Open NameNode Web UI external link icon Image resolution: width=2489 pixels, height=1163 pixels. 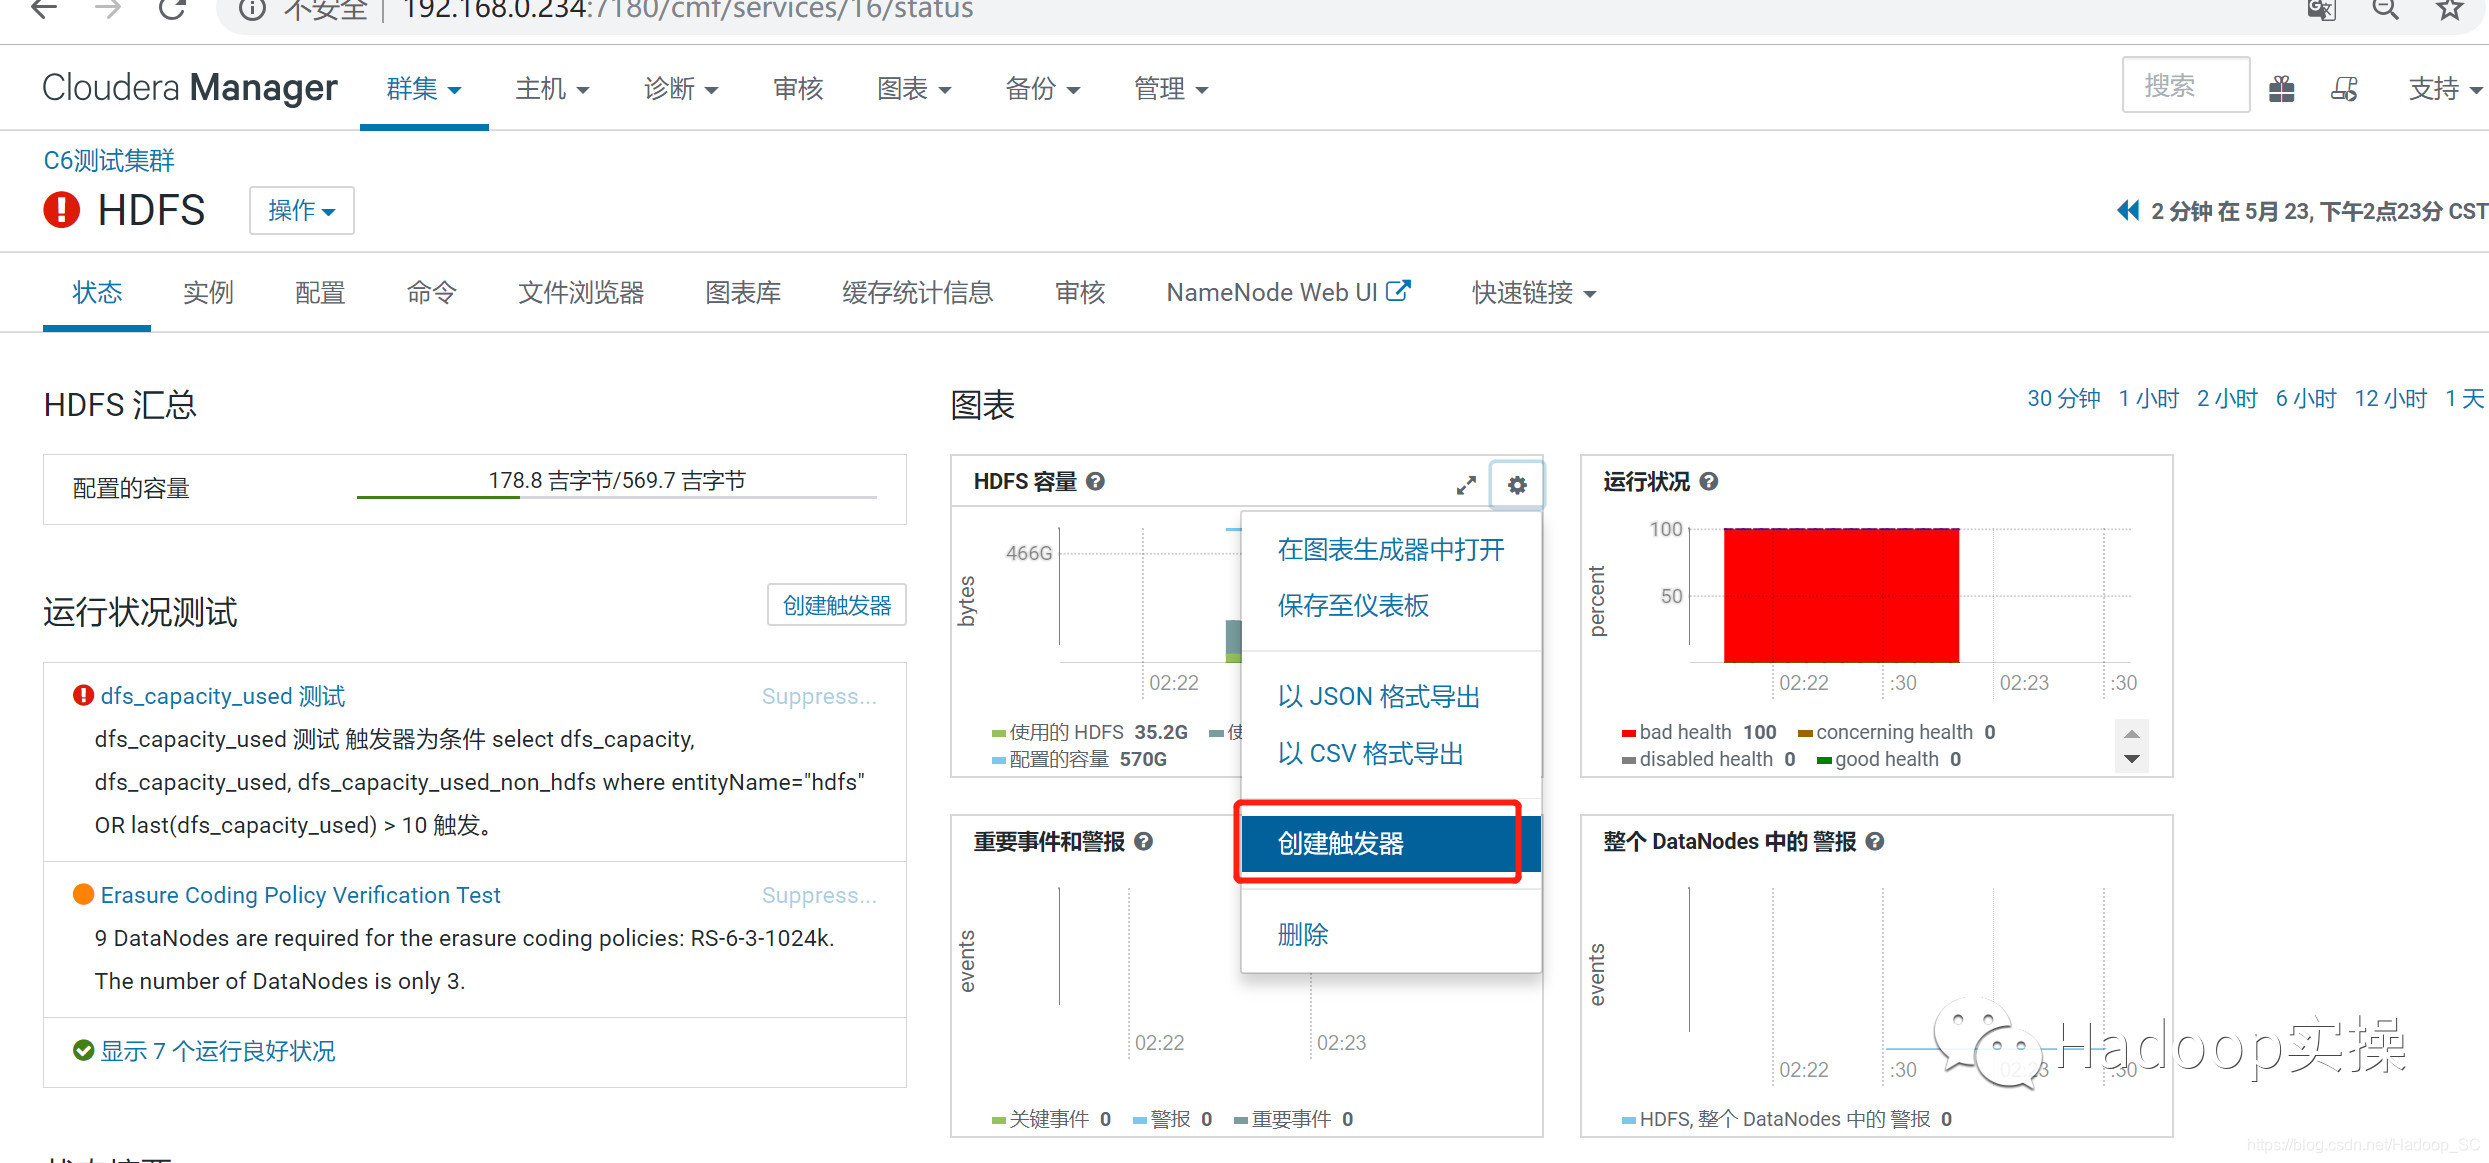point(1400,290)
